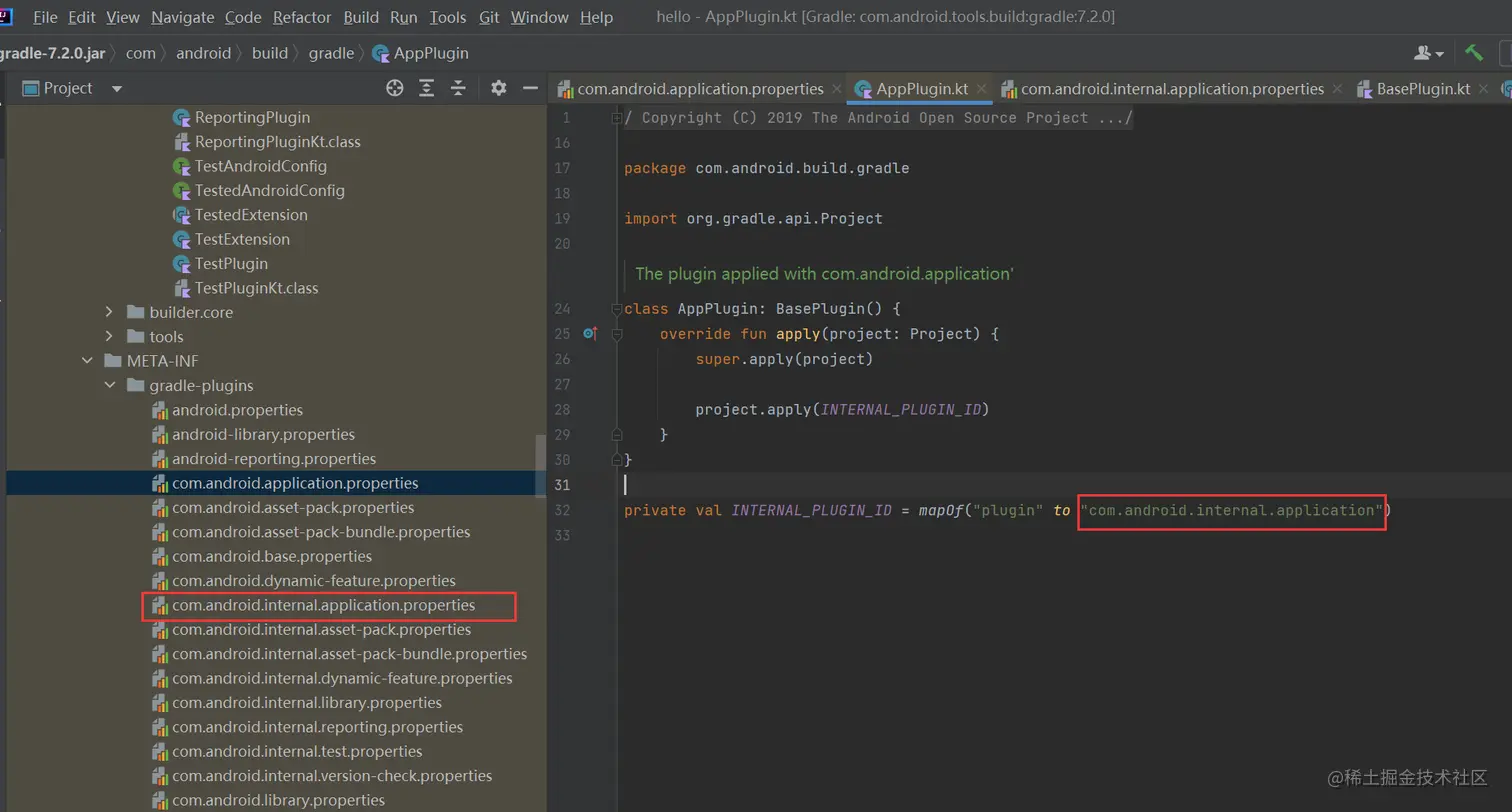This screenshot has height=812, width=1512.
Task: Open the Git menu
Action: click(489, 18)
